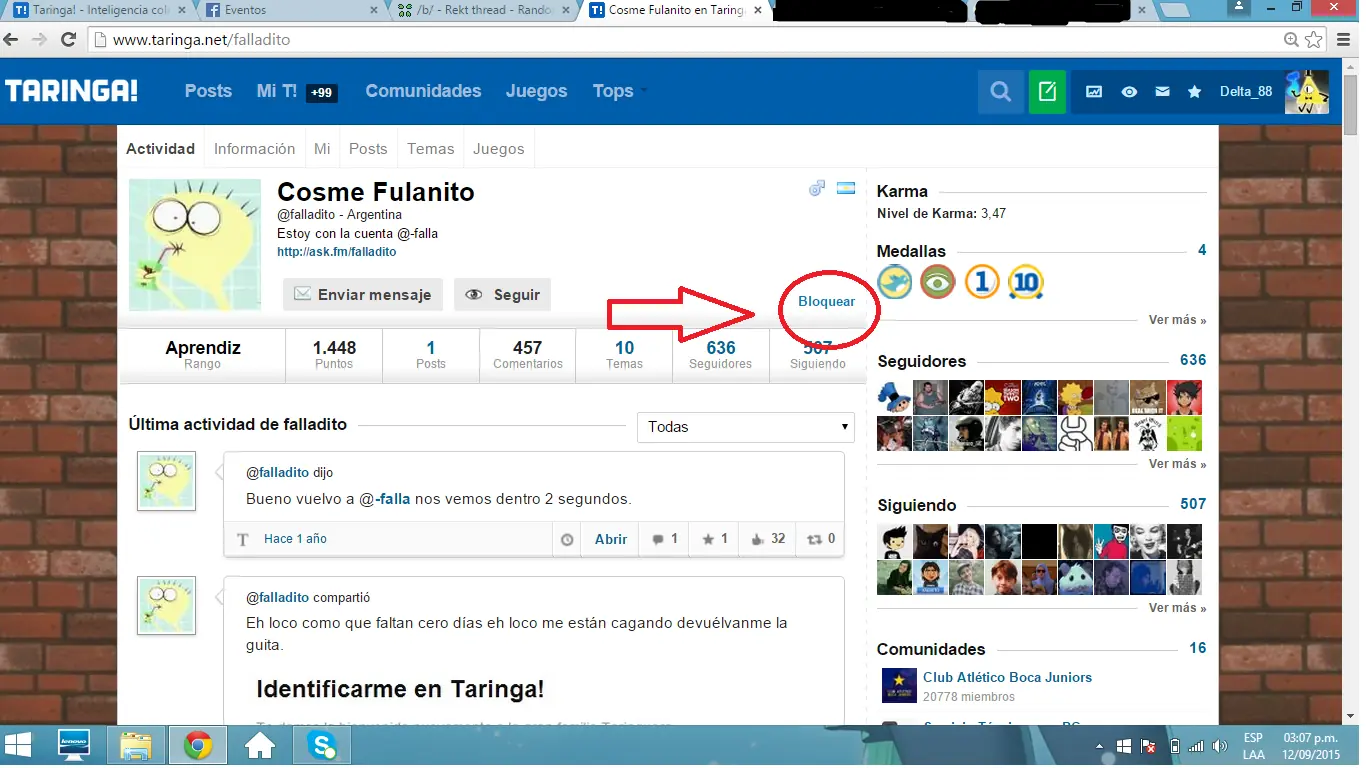Click the favorites star icon in header
The width and height of the screenshot is (1366, 768).
coord(1194,92)
